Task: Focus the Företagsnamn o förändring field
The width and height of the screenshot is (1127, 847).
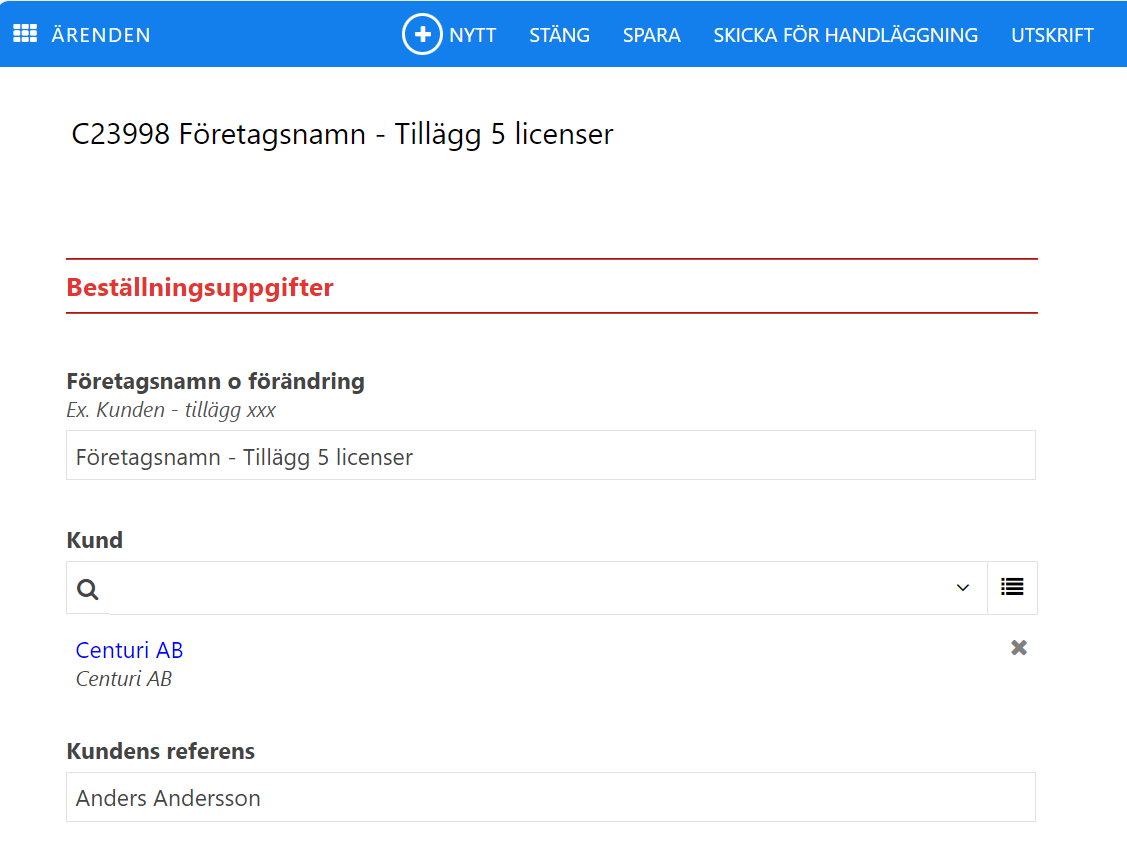Action: 551,456
